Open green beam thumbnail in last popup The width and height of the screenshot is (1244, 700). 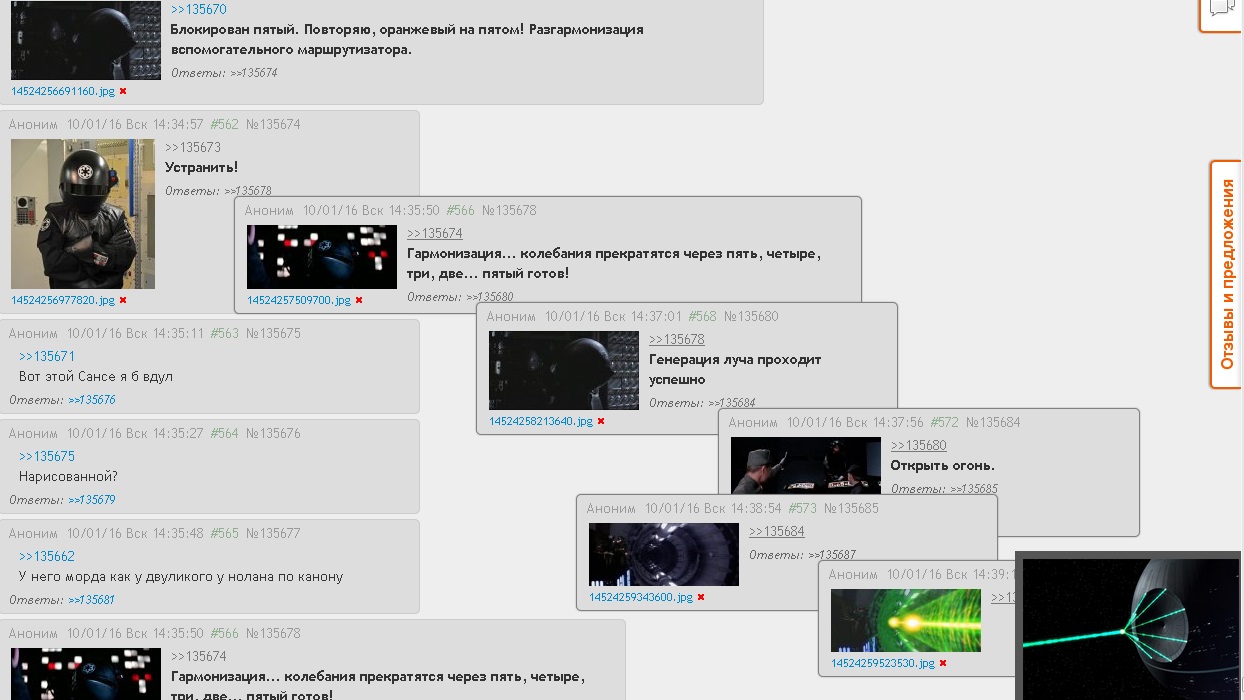906,621
